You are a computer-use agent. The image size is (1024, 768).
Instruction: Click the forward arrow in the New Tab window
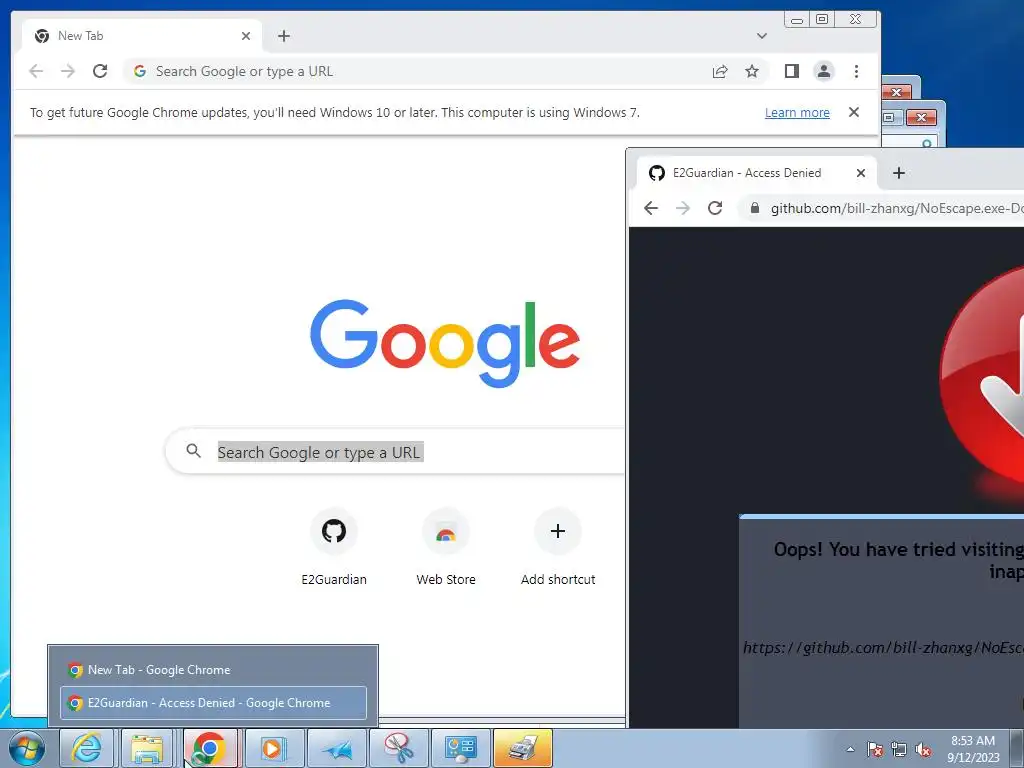pyautogui.click(x=68, y=71)
